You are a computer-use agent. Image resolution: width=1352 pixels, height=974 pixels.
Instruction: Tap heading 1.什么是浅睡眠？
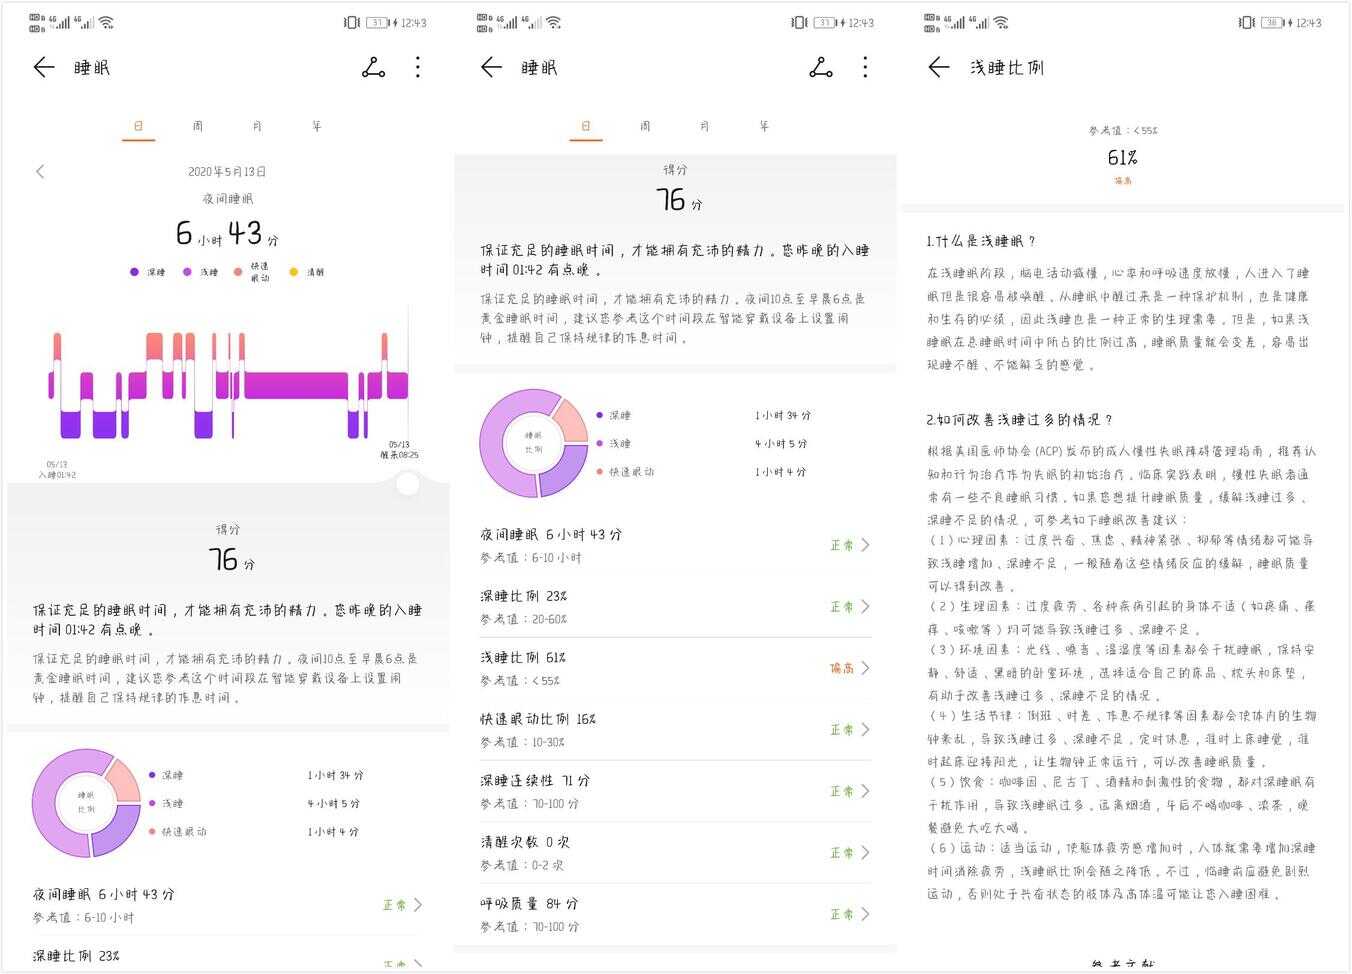point(980,241)
